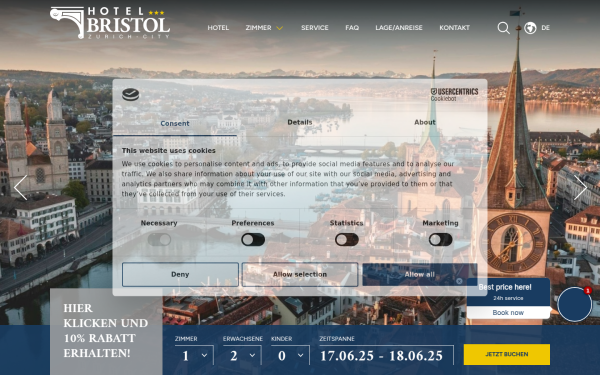Enable the Statistics cookies switch
Viewport: 600px width, 375px height.
(347, 240)
